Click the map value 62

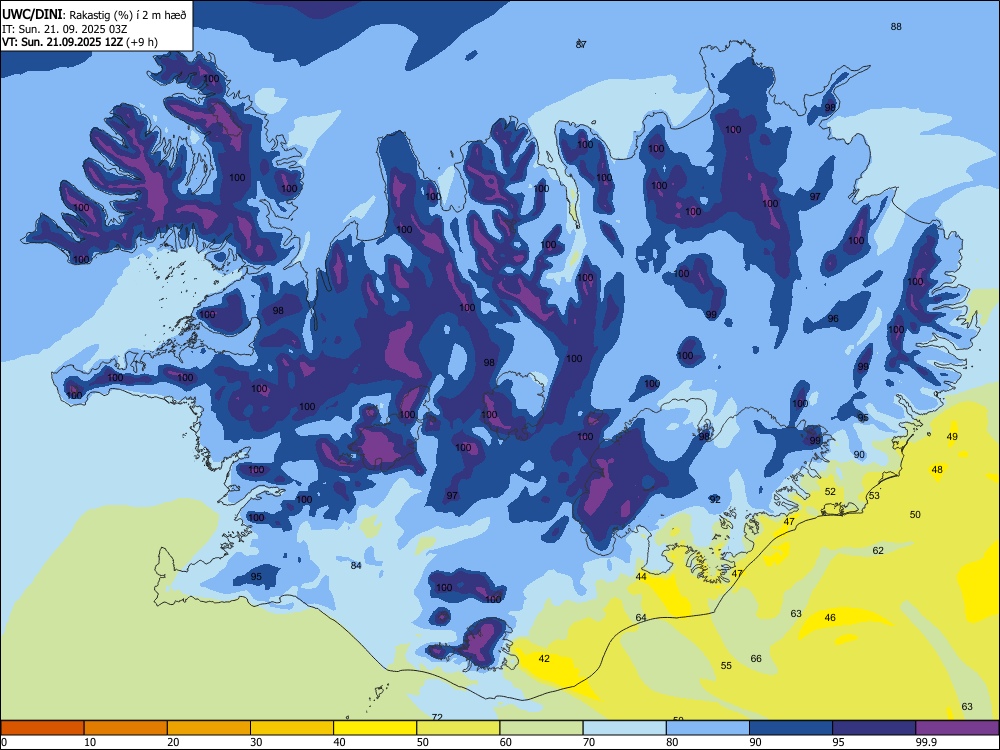coord(878,550)
